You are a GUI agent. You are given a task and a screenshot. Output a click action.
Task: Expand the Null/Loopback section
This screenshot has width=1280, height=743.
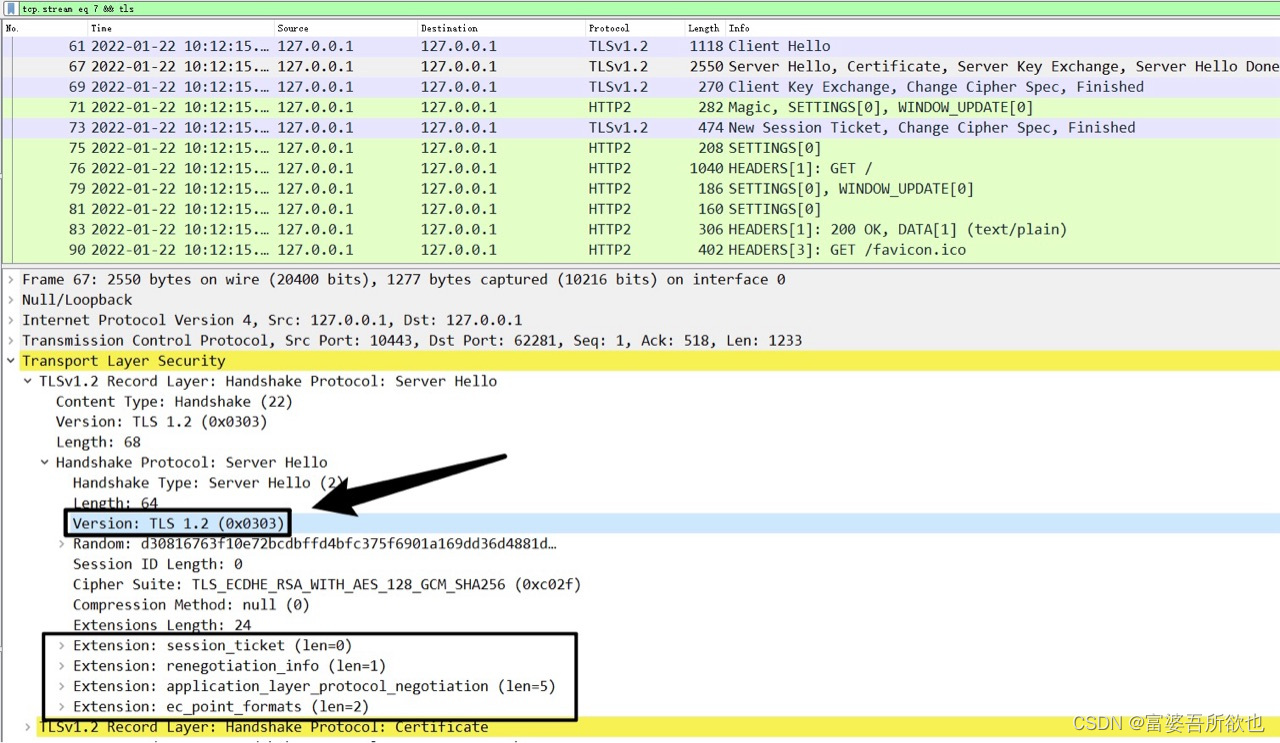[10, 299]
